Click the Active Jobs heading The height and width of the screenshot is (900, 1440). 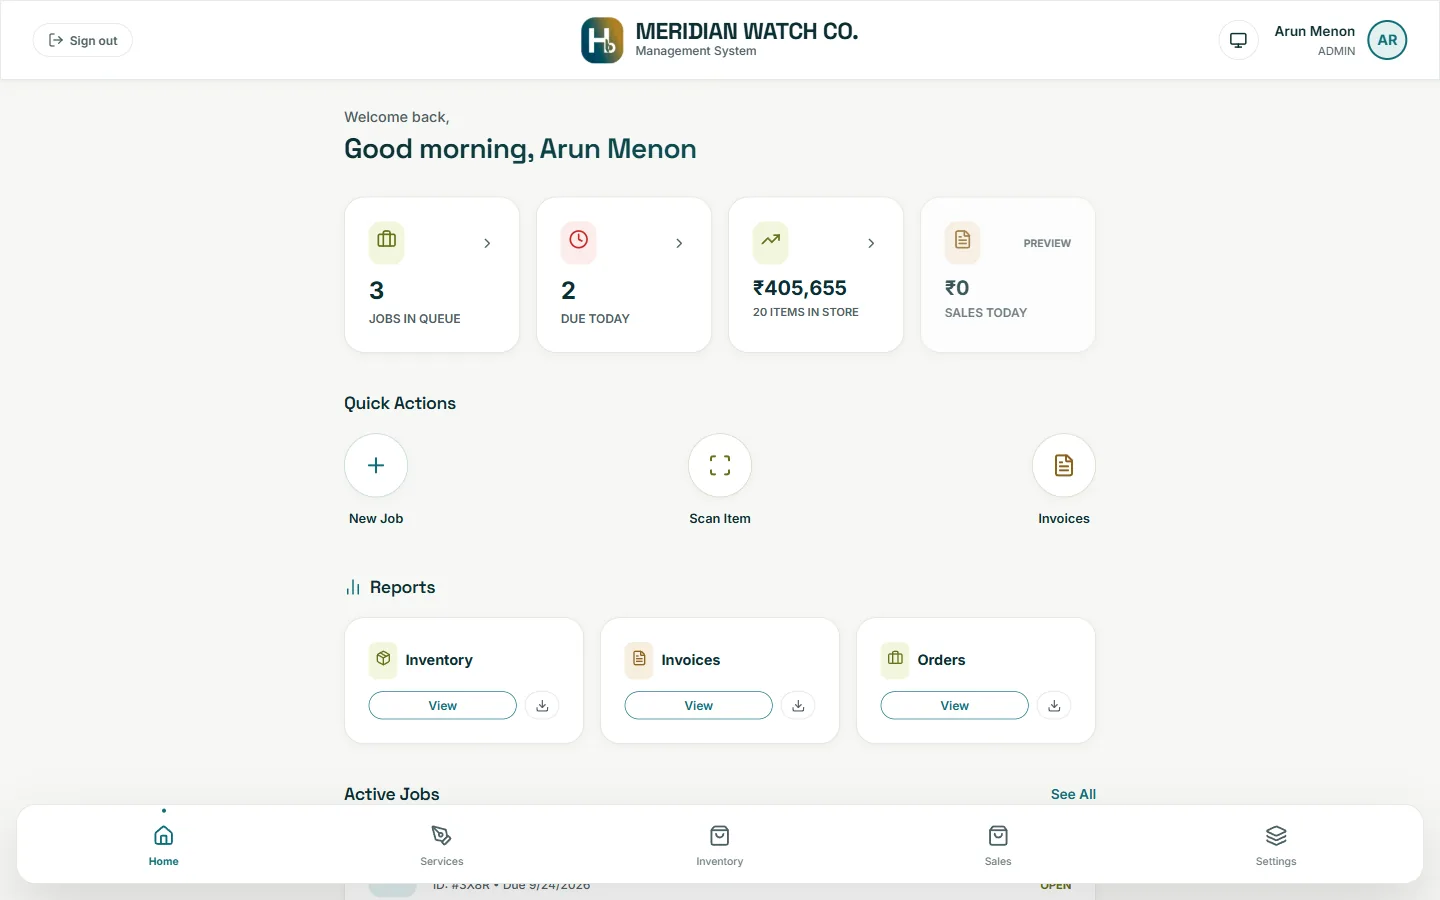[392, 794]
